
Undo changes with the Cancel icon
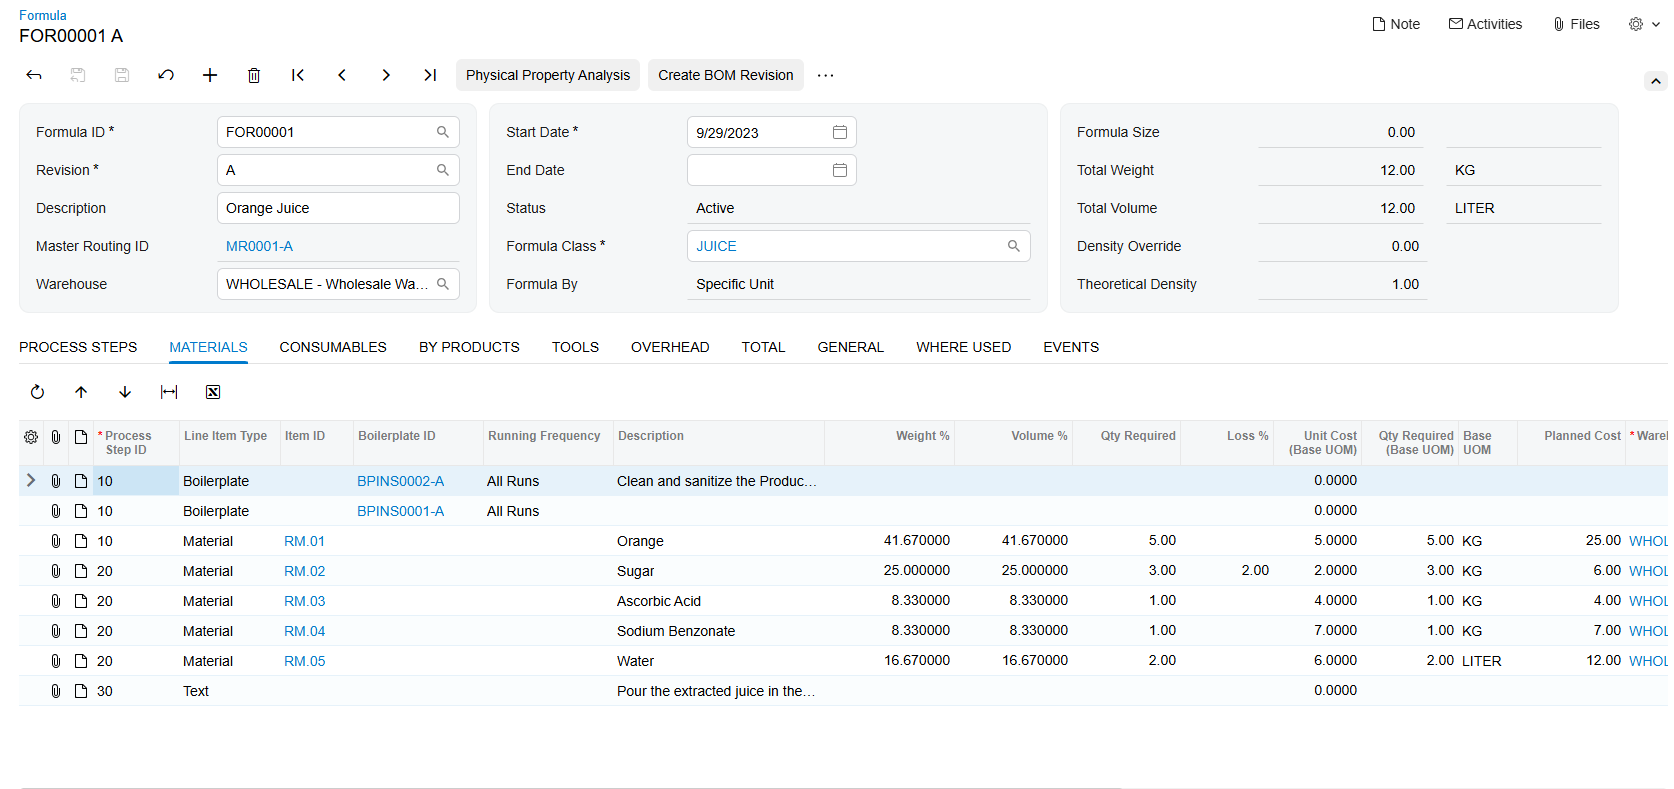(x=166, y=75)
